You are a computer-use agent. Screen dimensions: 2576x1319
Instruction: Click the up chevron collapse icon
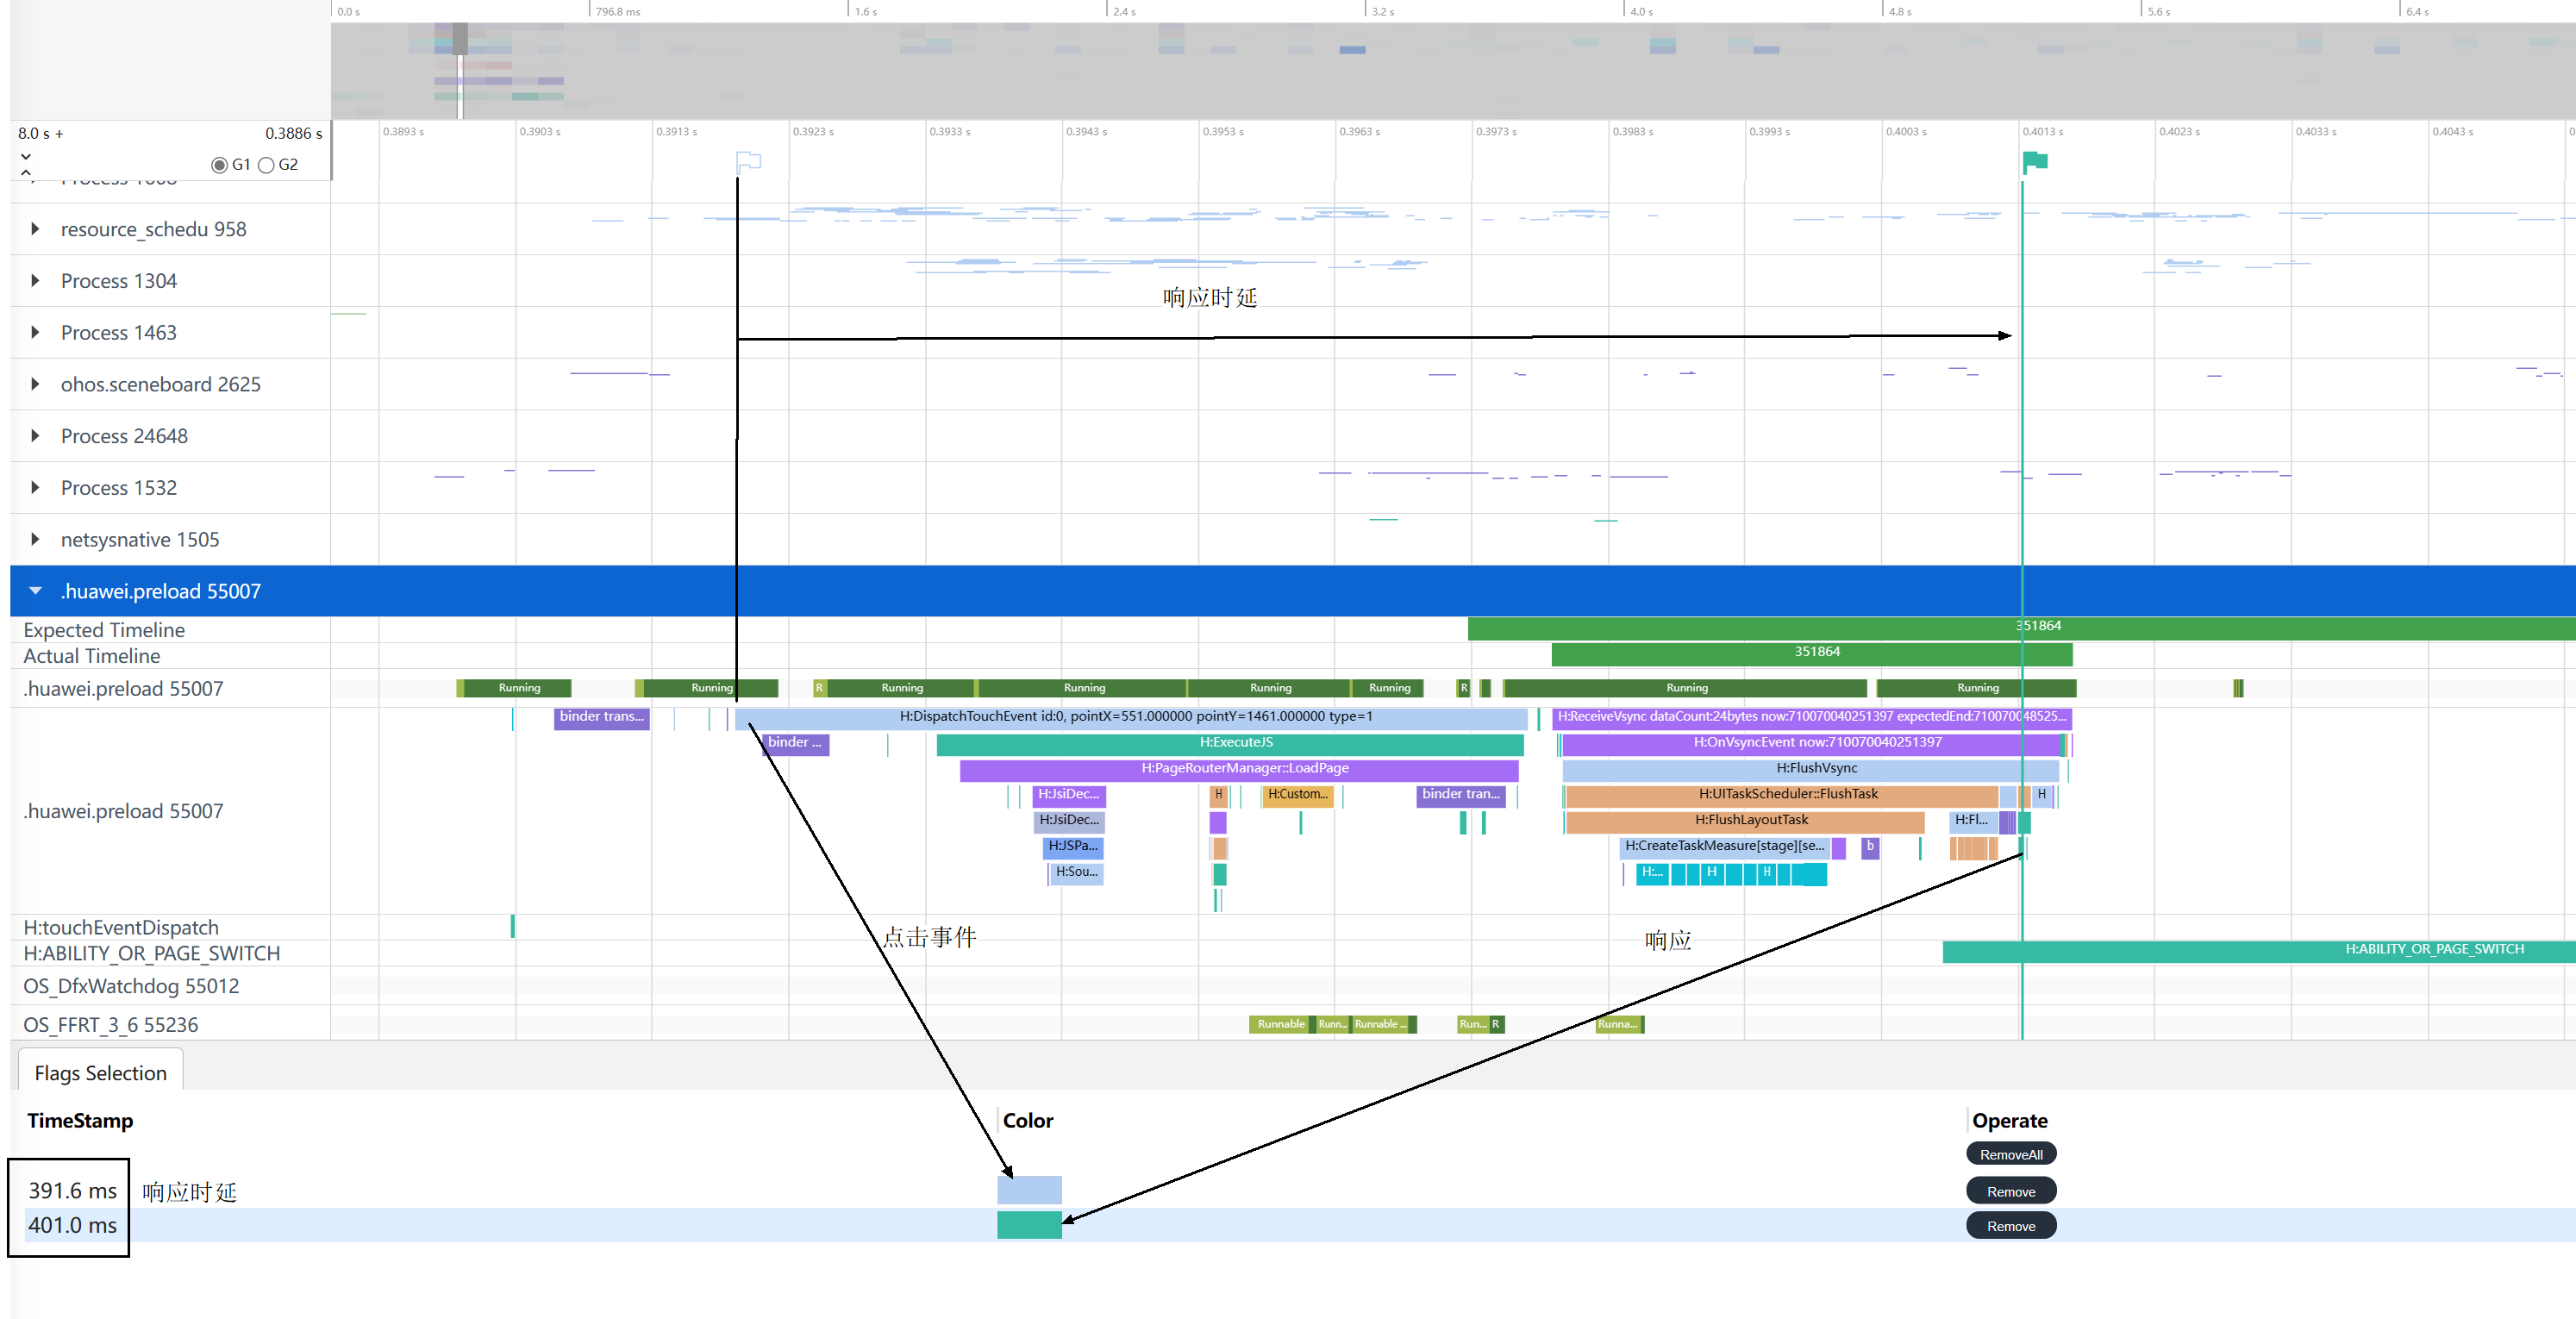tap(26, 173)
